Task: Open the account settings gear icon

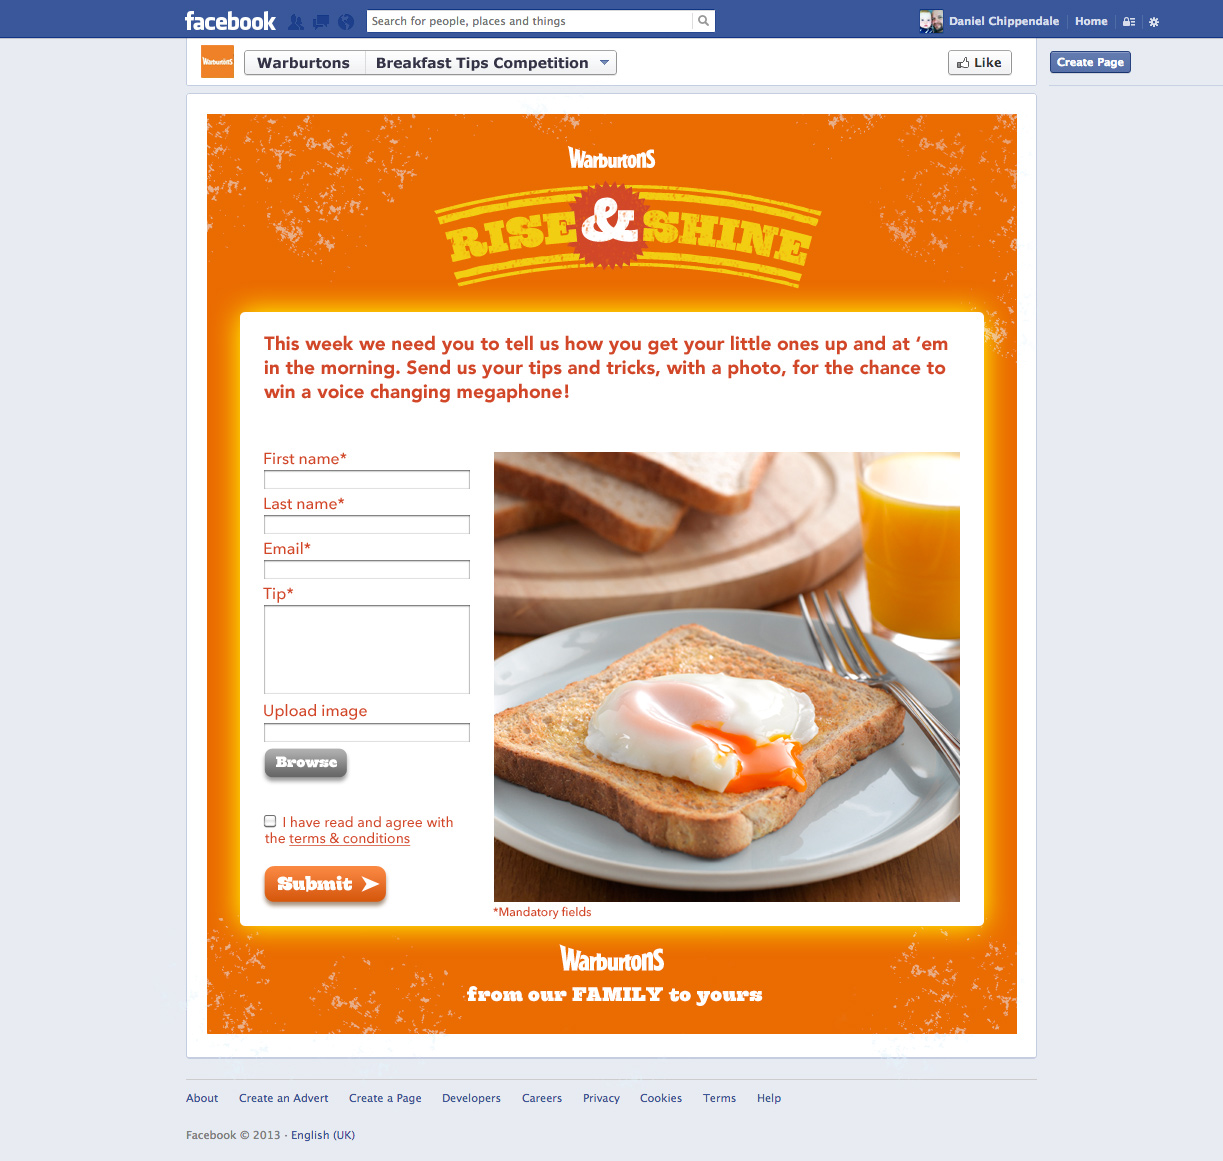Action: coord(1154,21)
